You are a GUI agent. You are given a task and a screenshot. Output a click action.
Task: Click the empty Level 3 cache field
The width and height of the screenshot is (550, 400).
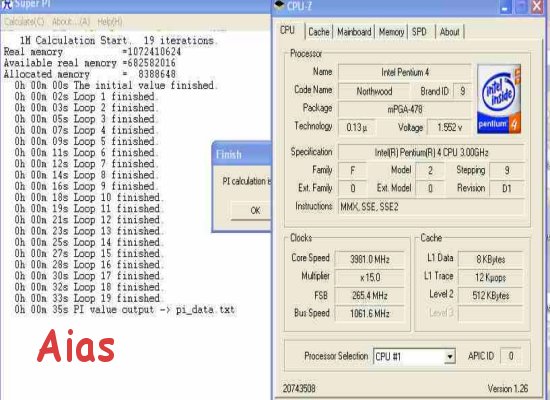click(x=490, y=313)
